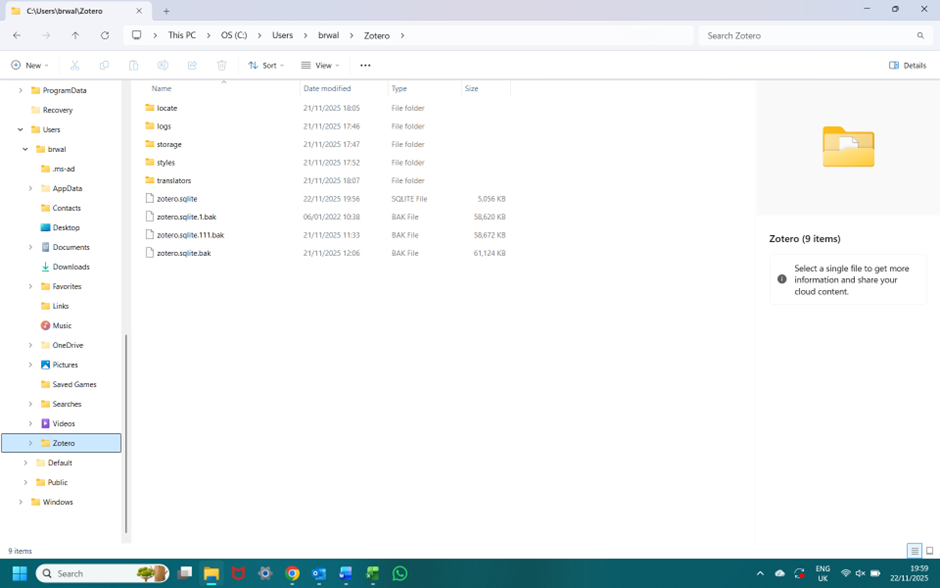
Task: Open Task View from taskbar
Action: [185, 574]
